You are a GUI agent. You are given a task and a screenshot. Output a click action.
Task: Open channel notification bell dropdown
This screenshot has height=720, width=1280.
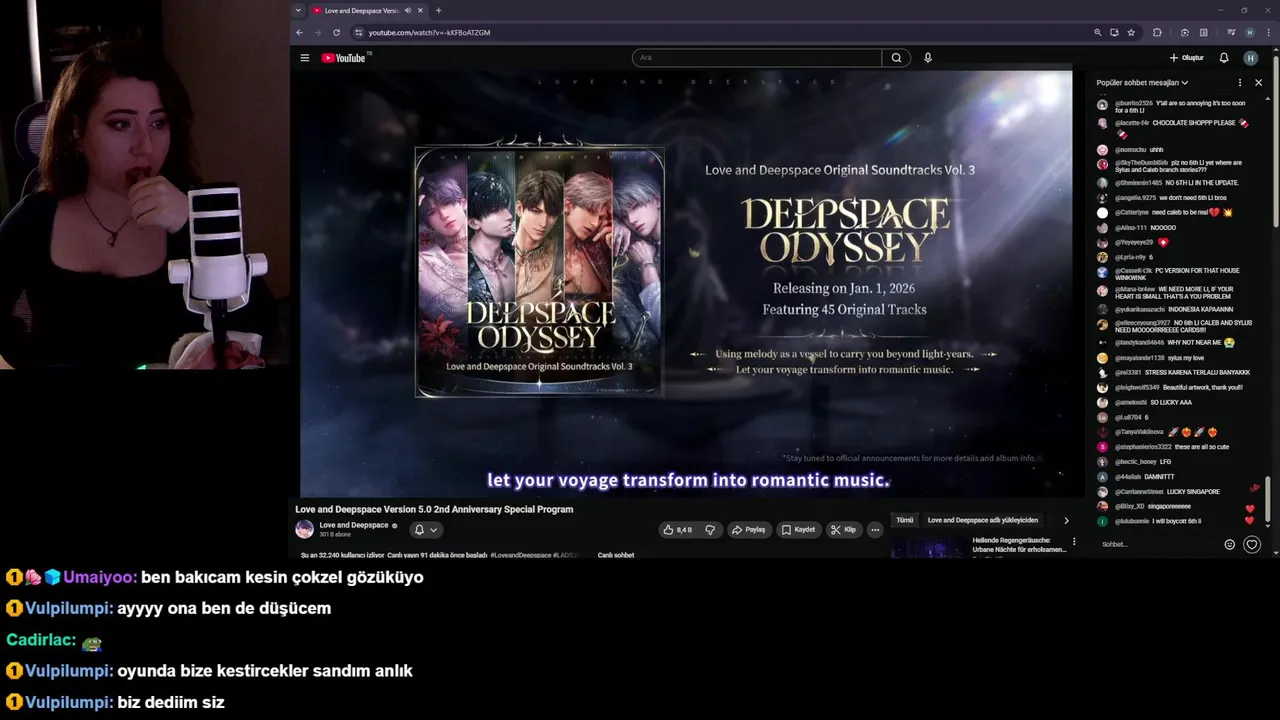click(x=426, y=530)
